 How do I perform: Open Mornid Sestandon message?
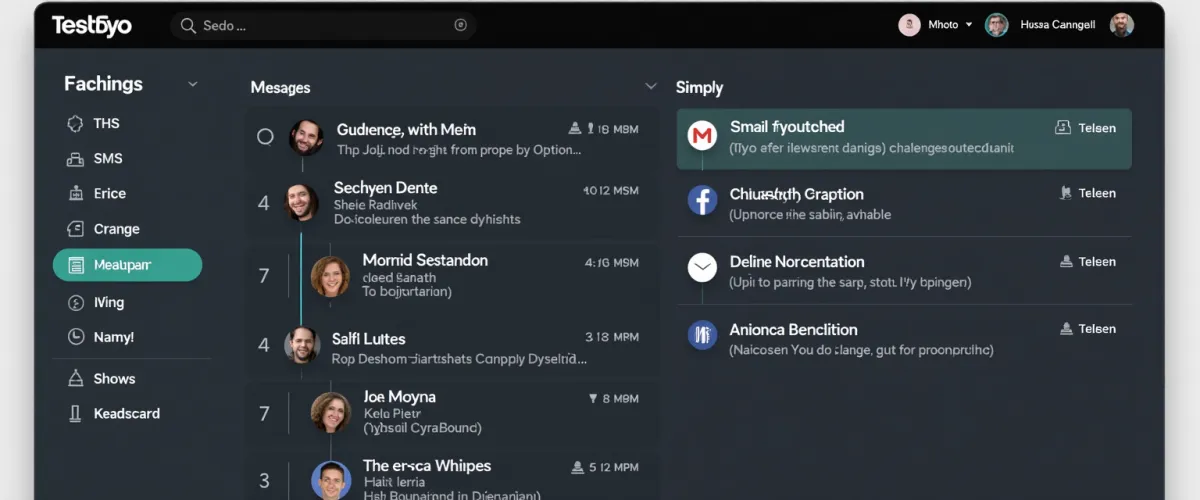click(x=452, y=275)
